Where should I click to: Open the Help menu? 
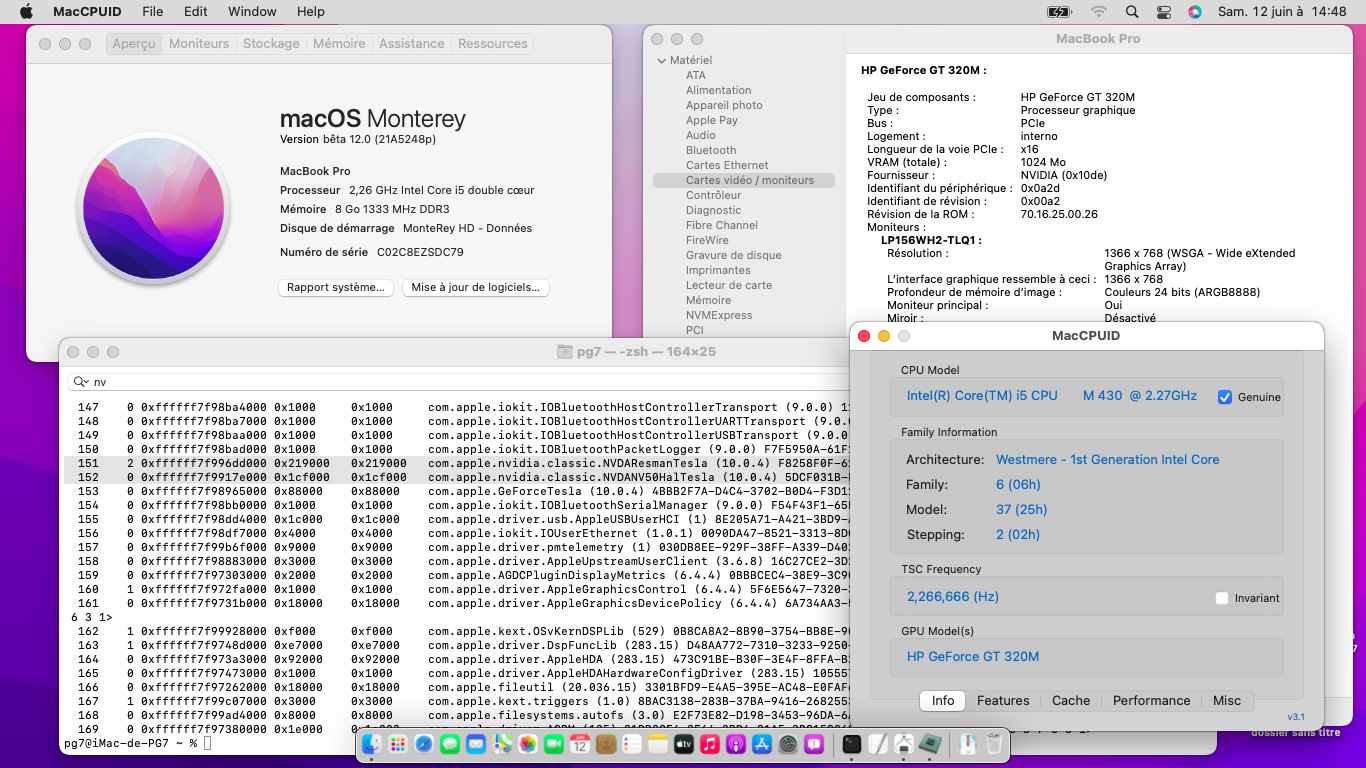311,11
